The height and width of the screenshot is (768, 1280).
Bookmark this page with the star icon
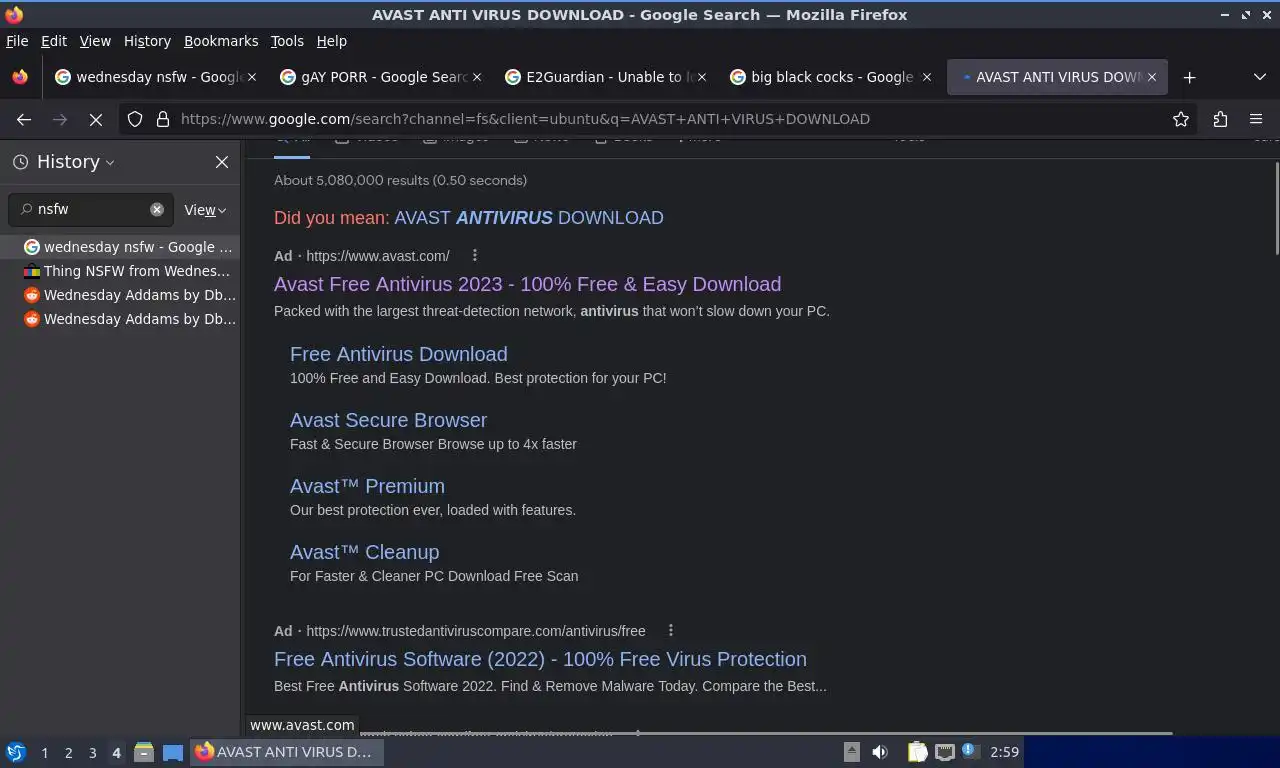click(1181, 119)
